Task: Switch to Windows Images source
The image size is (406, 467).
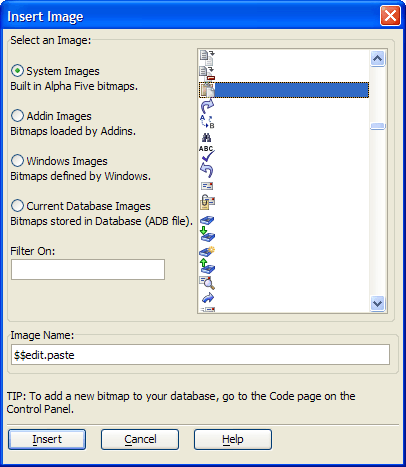Action: point(17,161)
